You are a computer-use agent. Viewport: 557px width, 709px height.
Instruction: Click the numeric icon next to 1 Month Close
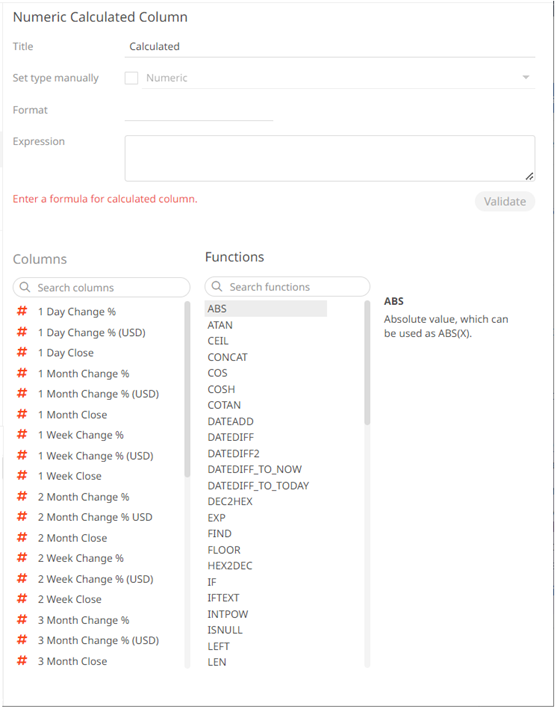22,414
